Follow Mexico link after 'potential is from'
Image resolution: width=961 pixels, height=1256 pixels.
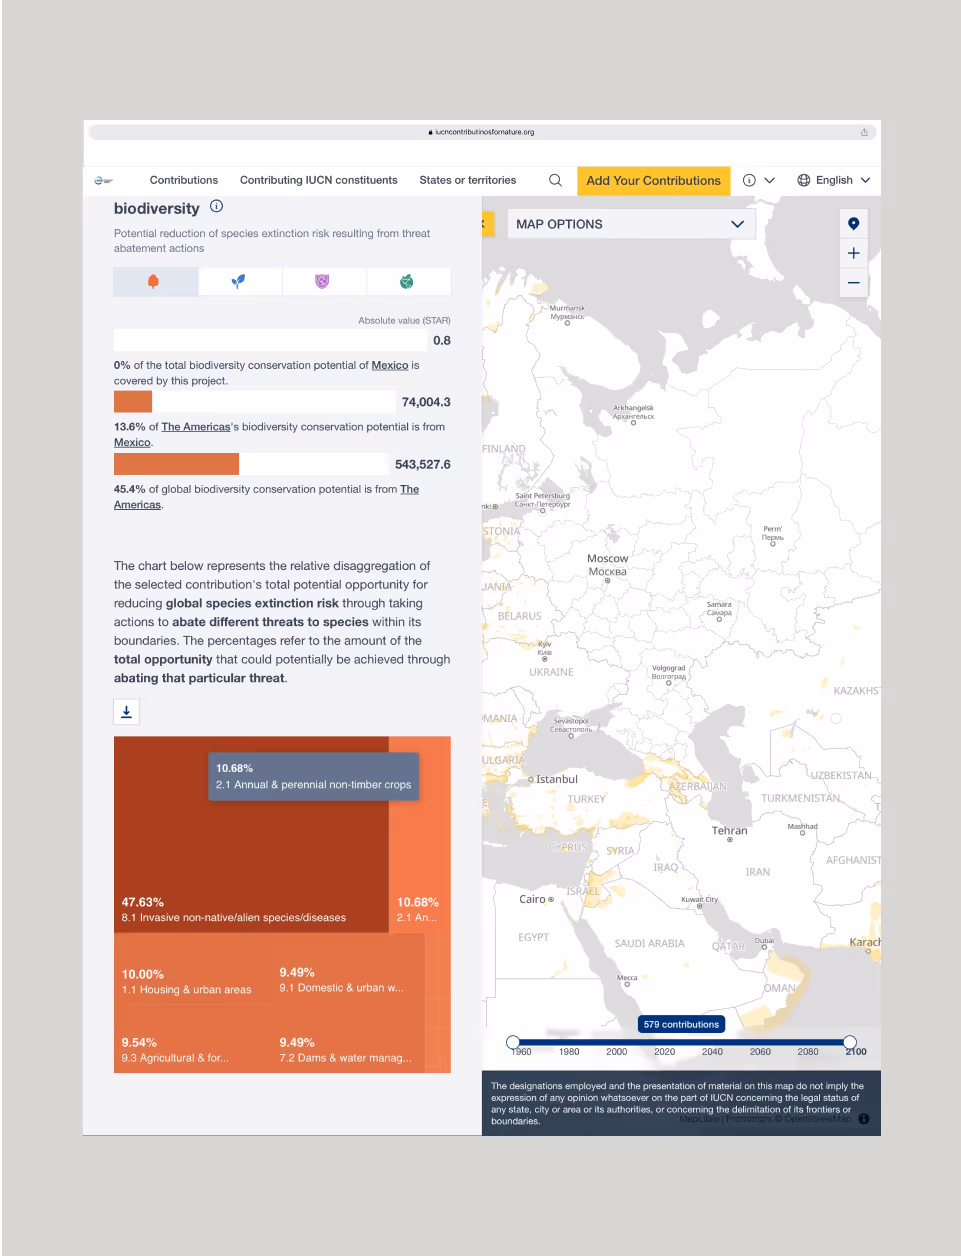point(132,442)
